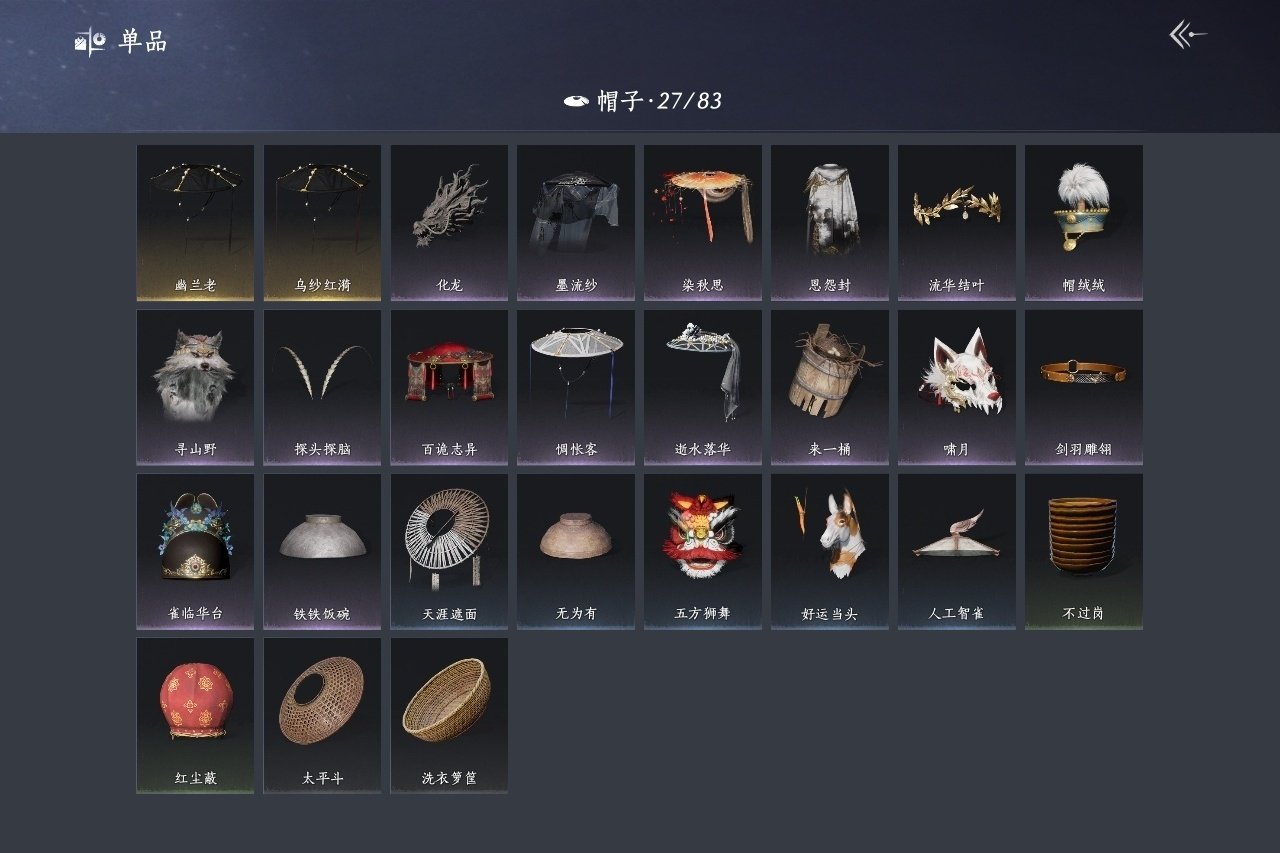1280x853 pixels.
Task: Select the 洗衣箩筐 woven basket card
Action: click(x=449, y=715)
